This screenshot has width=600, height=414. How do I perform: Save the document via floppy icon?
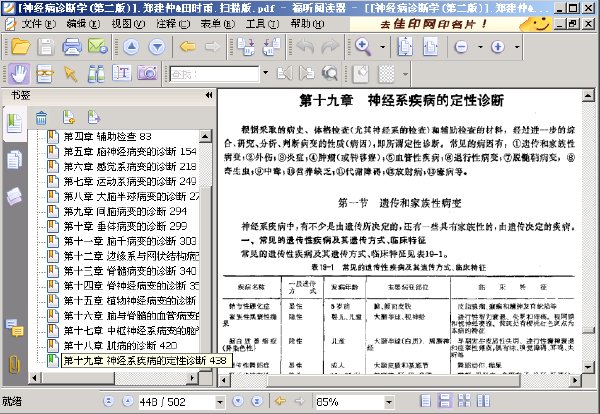pos(46,47)
